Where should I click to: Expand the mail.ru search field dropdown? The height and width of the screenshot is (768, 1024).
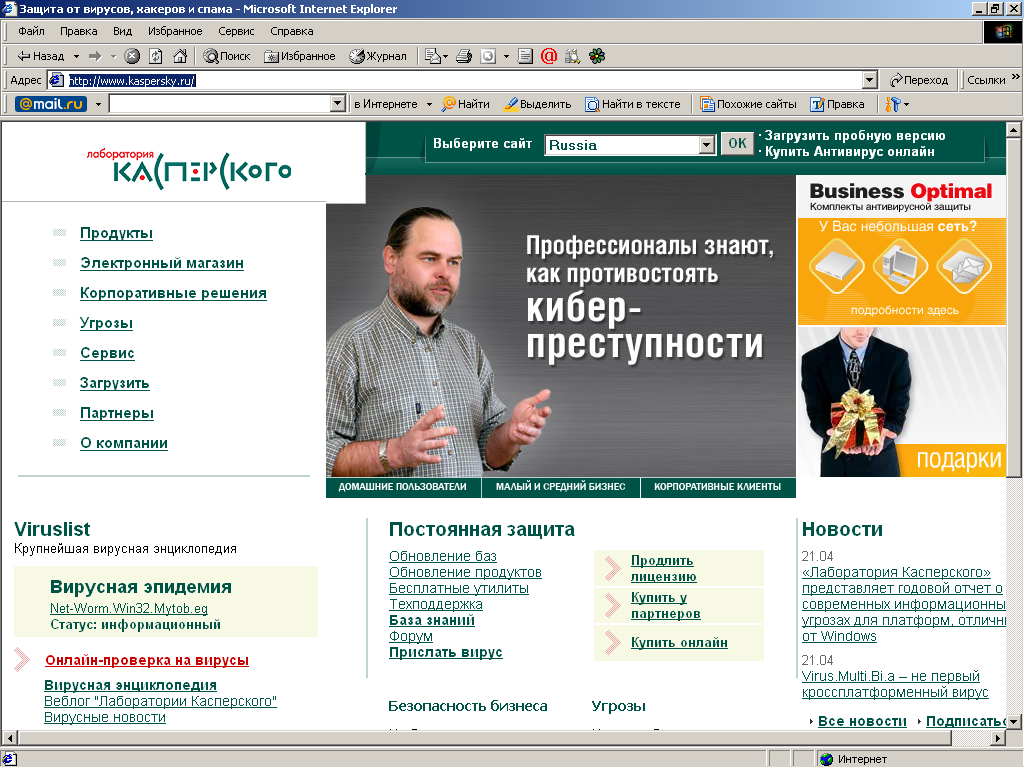[338, 104]
